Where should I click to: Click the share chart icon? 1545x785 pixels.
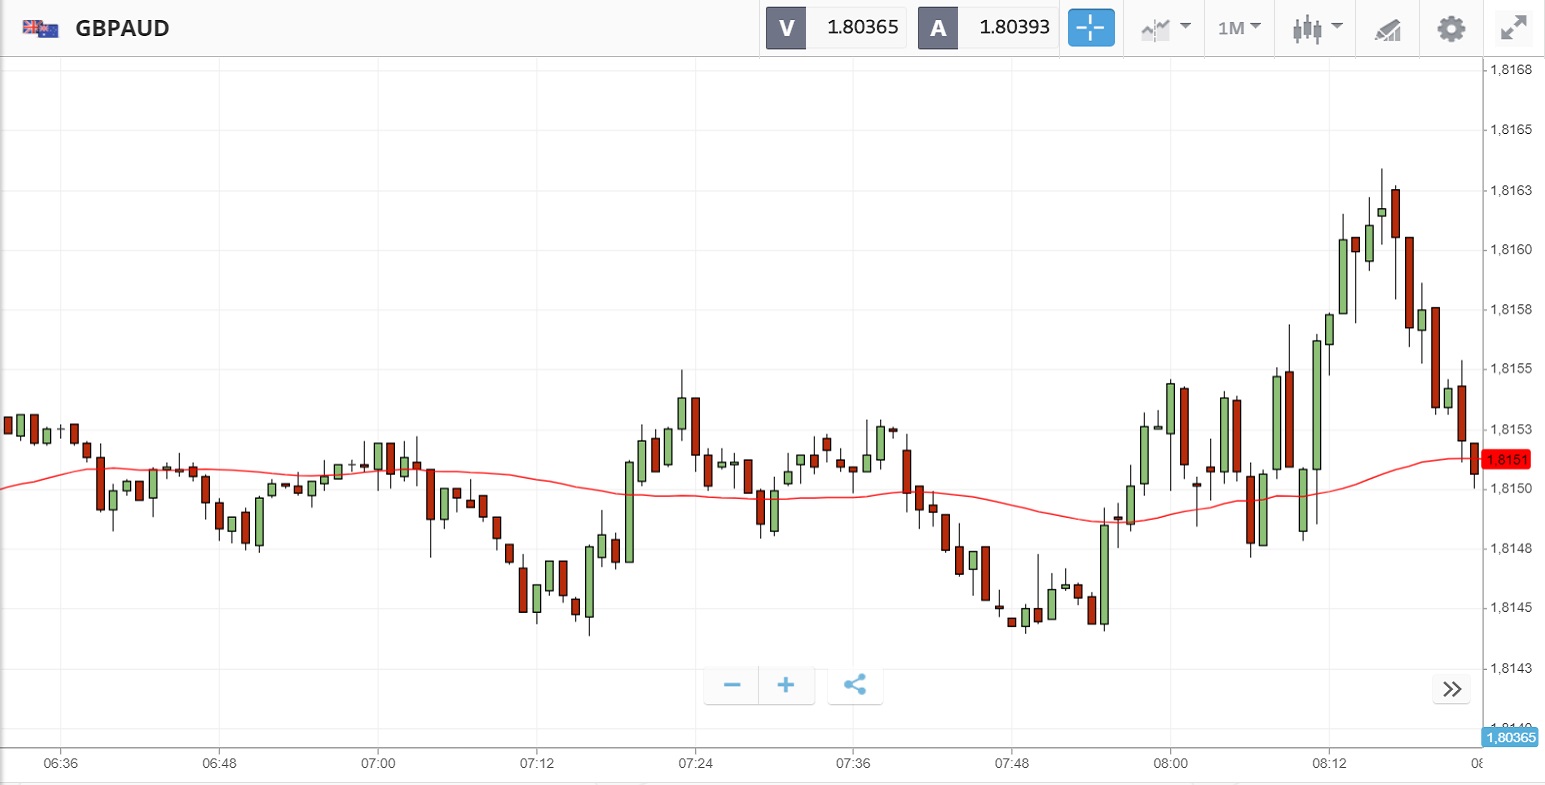click(855, 685)
